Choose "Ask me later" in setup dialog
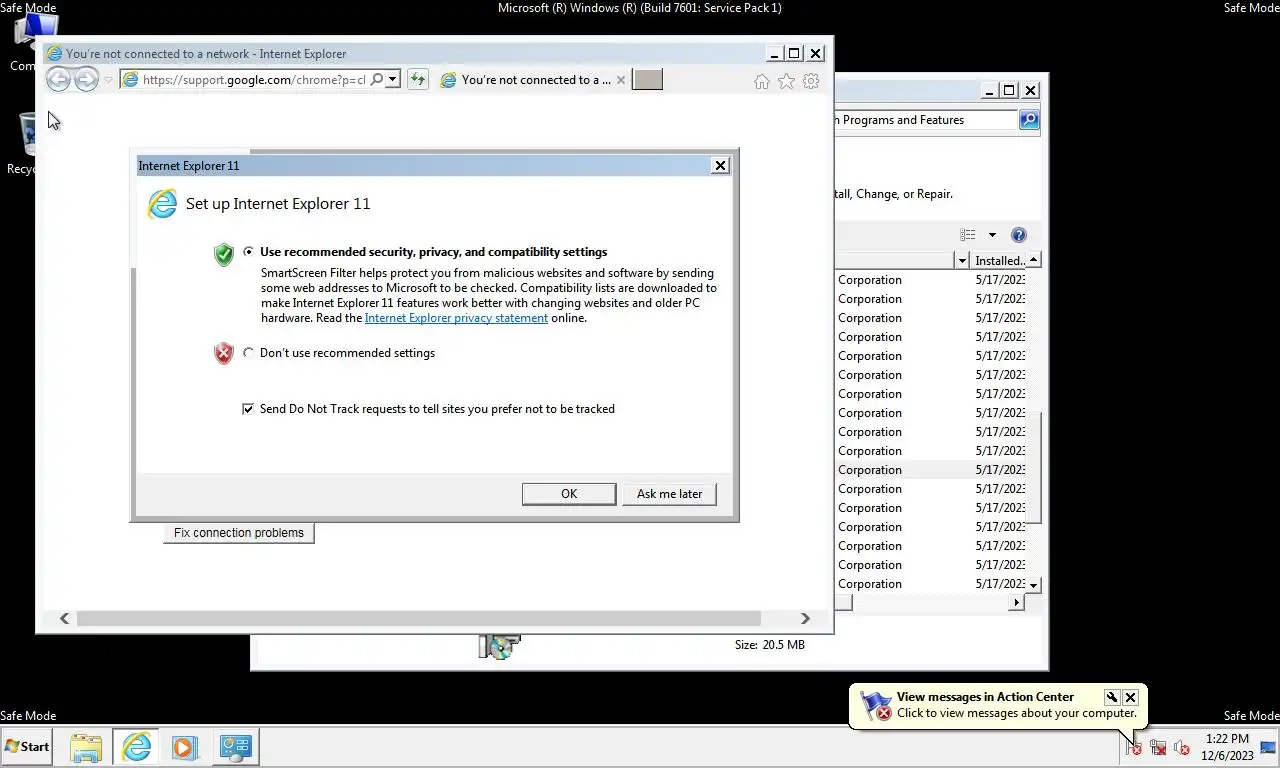This screenshot has height=768, width=1280. pyautogui.click(x=669, y=494)
